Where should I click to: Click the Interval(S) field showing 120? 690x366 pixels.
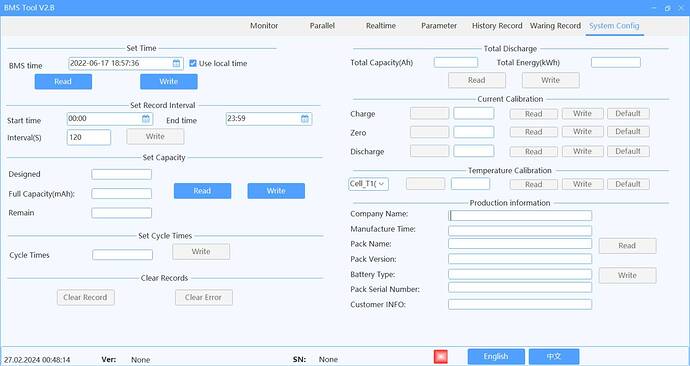click(x=89, y=137)
